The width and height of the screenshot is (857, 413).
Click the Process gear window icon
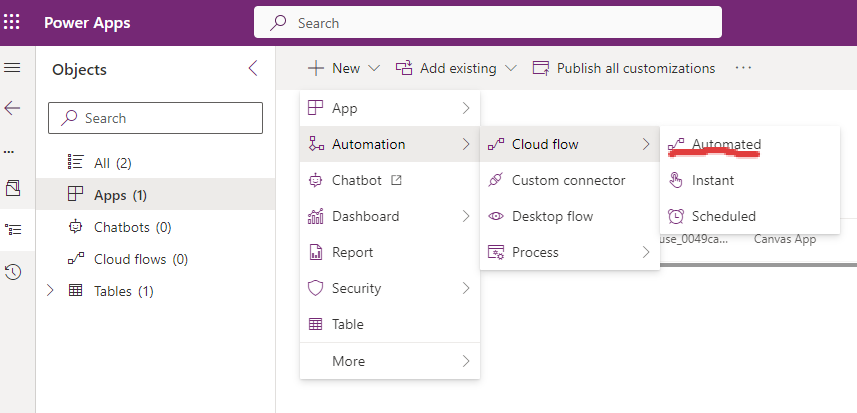(496, 252)
